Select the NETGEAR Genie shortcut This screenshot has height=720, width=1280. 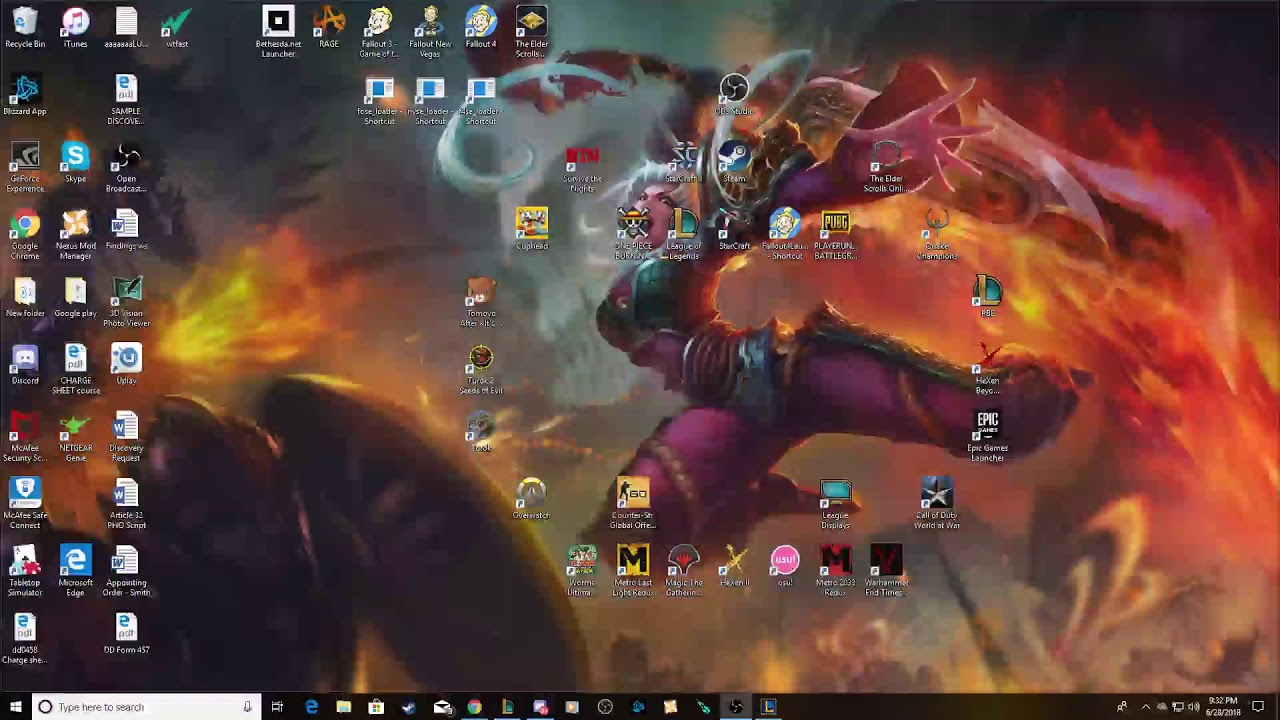[75, 437]
